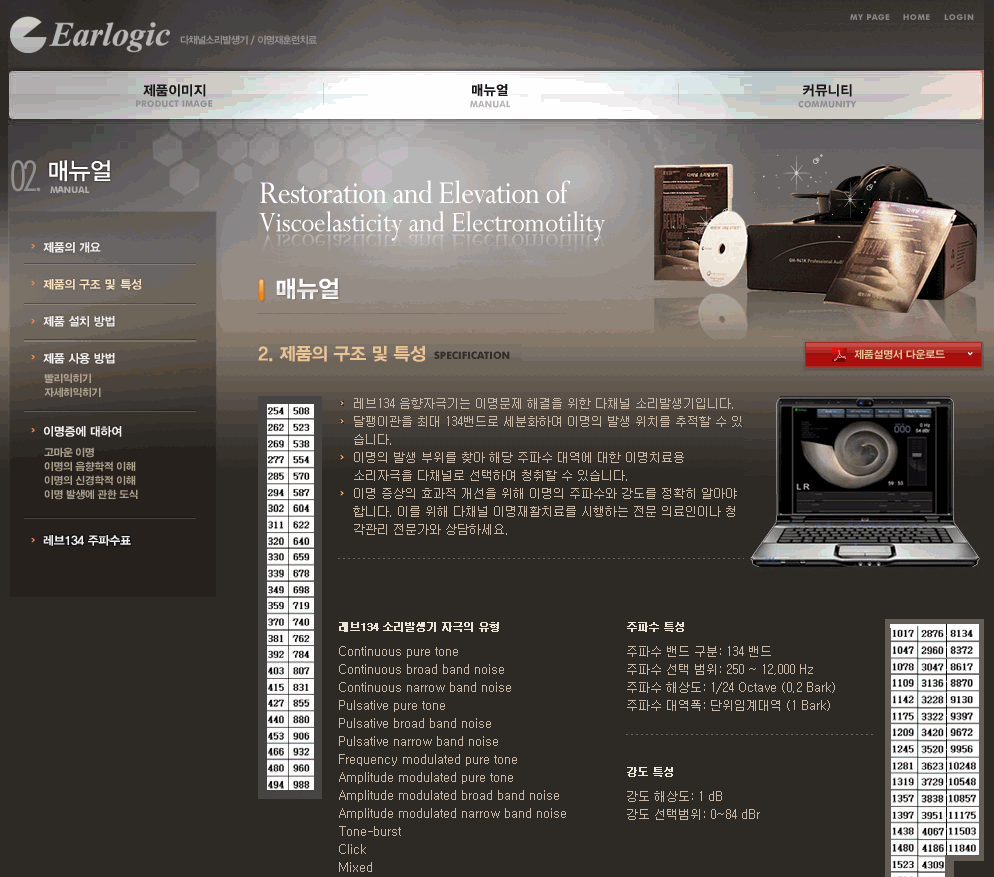Open MY PAGE link
This screenshot has width=994, height=877.
point(869,17)
